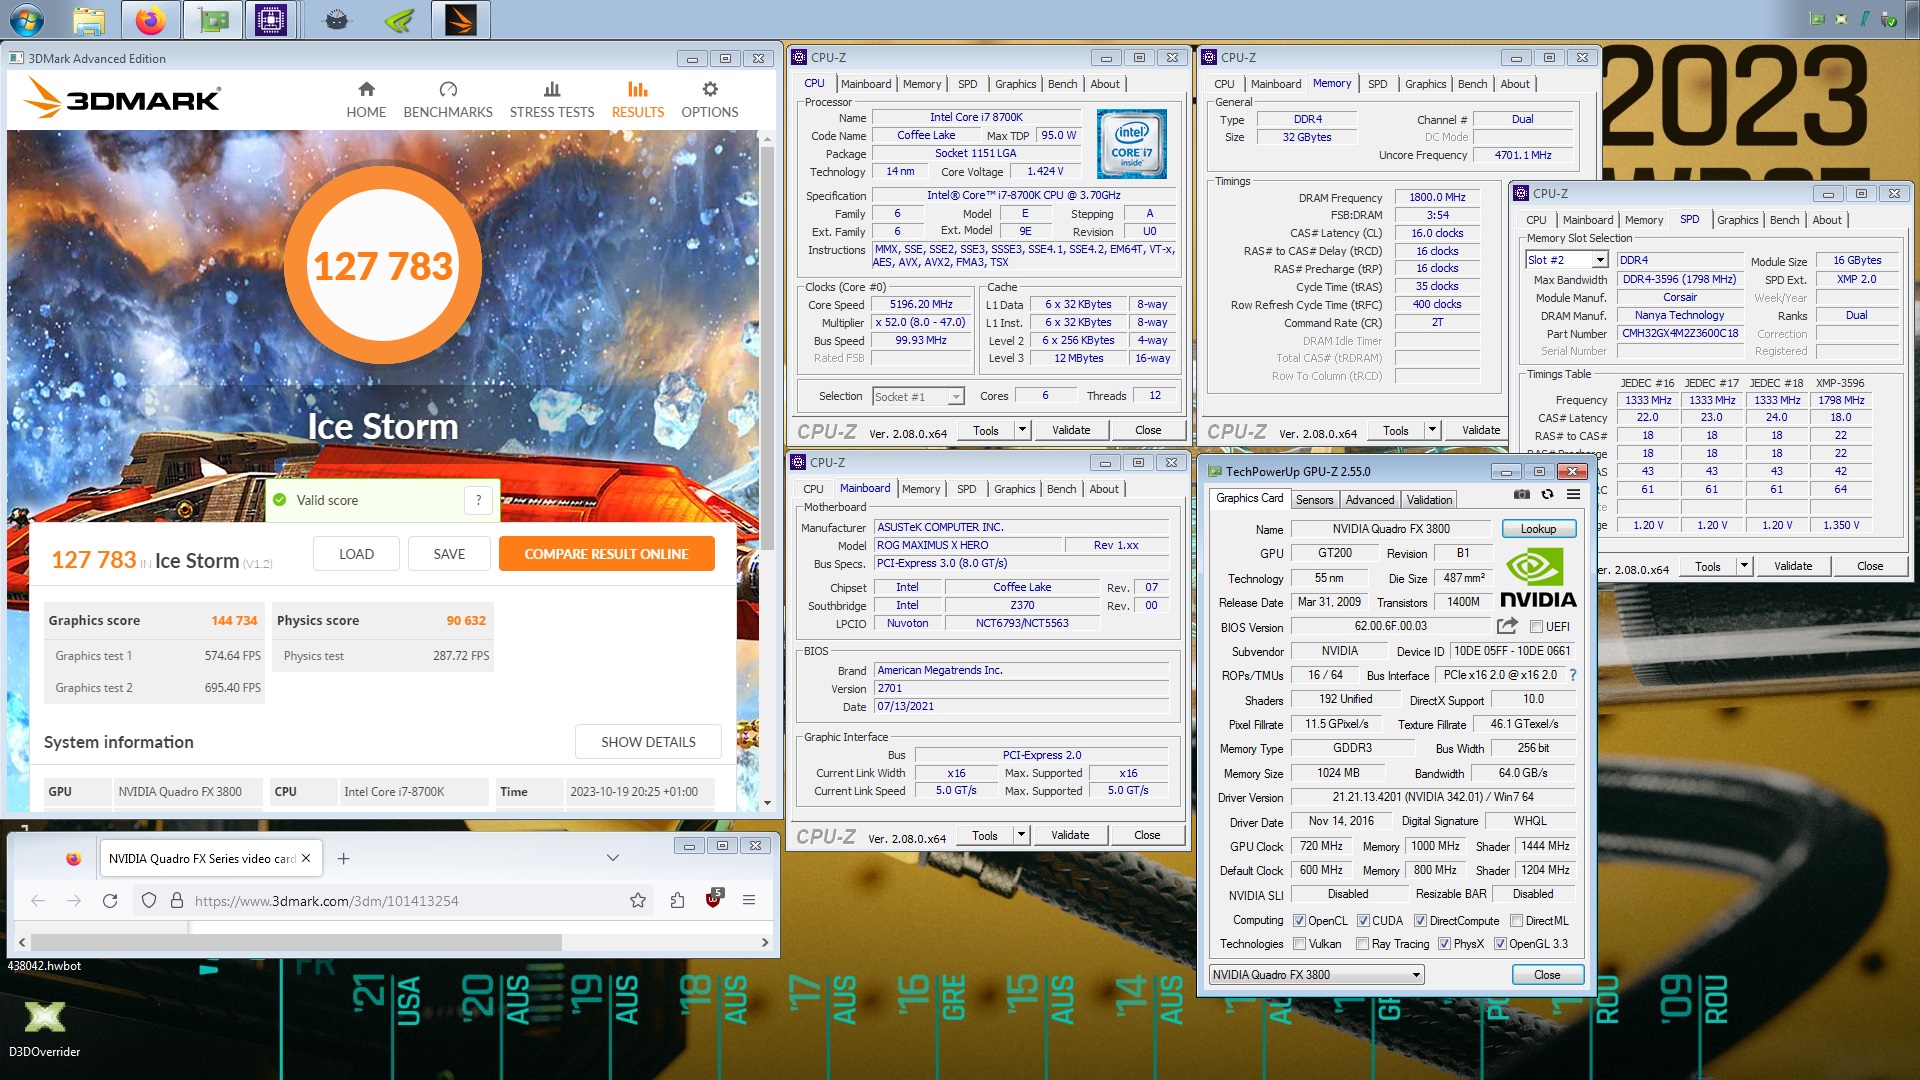Image resolution: width=1920 pixels, height=1080 pixels.
Task: Refresh GPU-Z data with the refresh icon
Action: pos(1547,494)
